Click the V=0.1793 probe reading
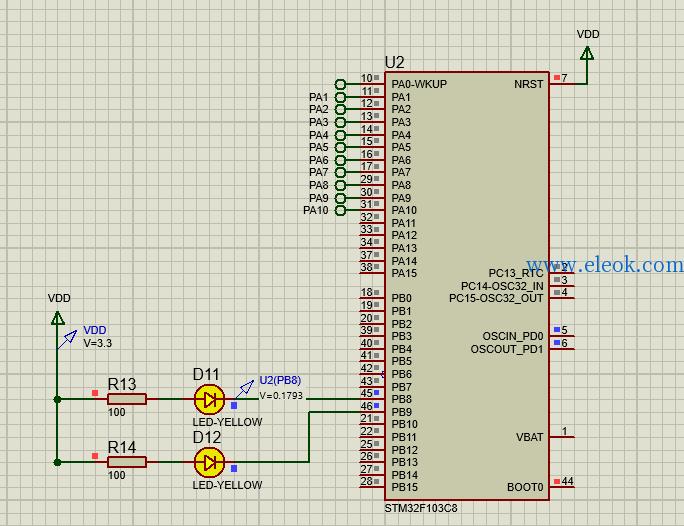Viewport: 684px width, 526px height. point(281,396)
